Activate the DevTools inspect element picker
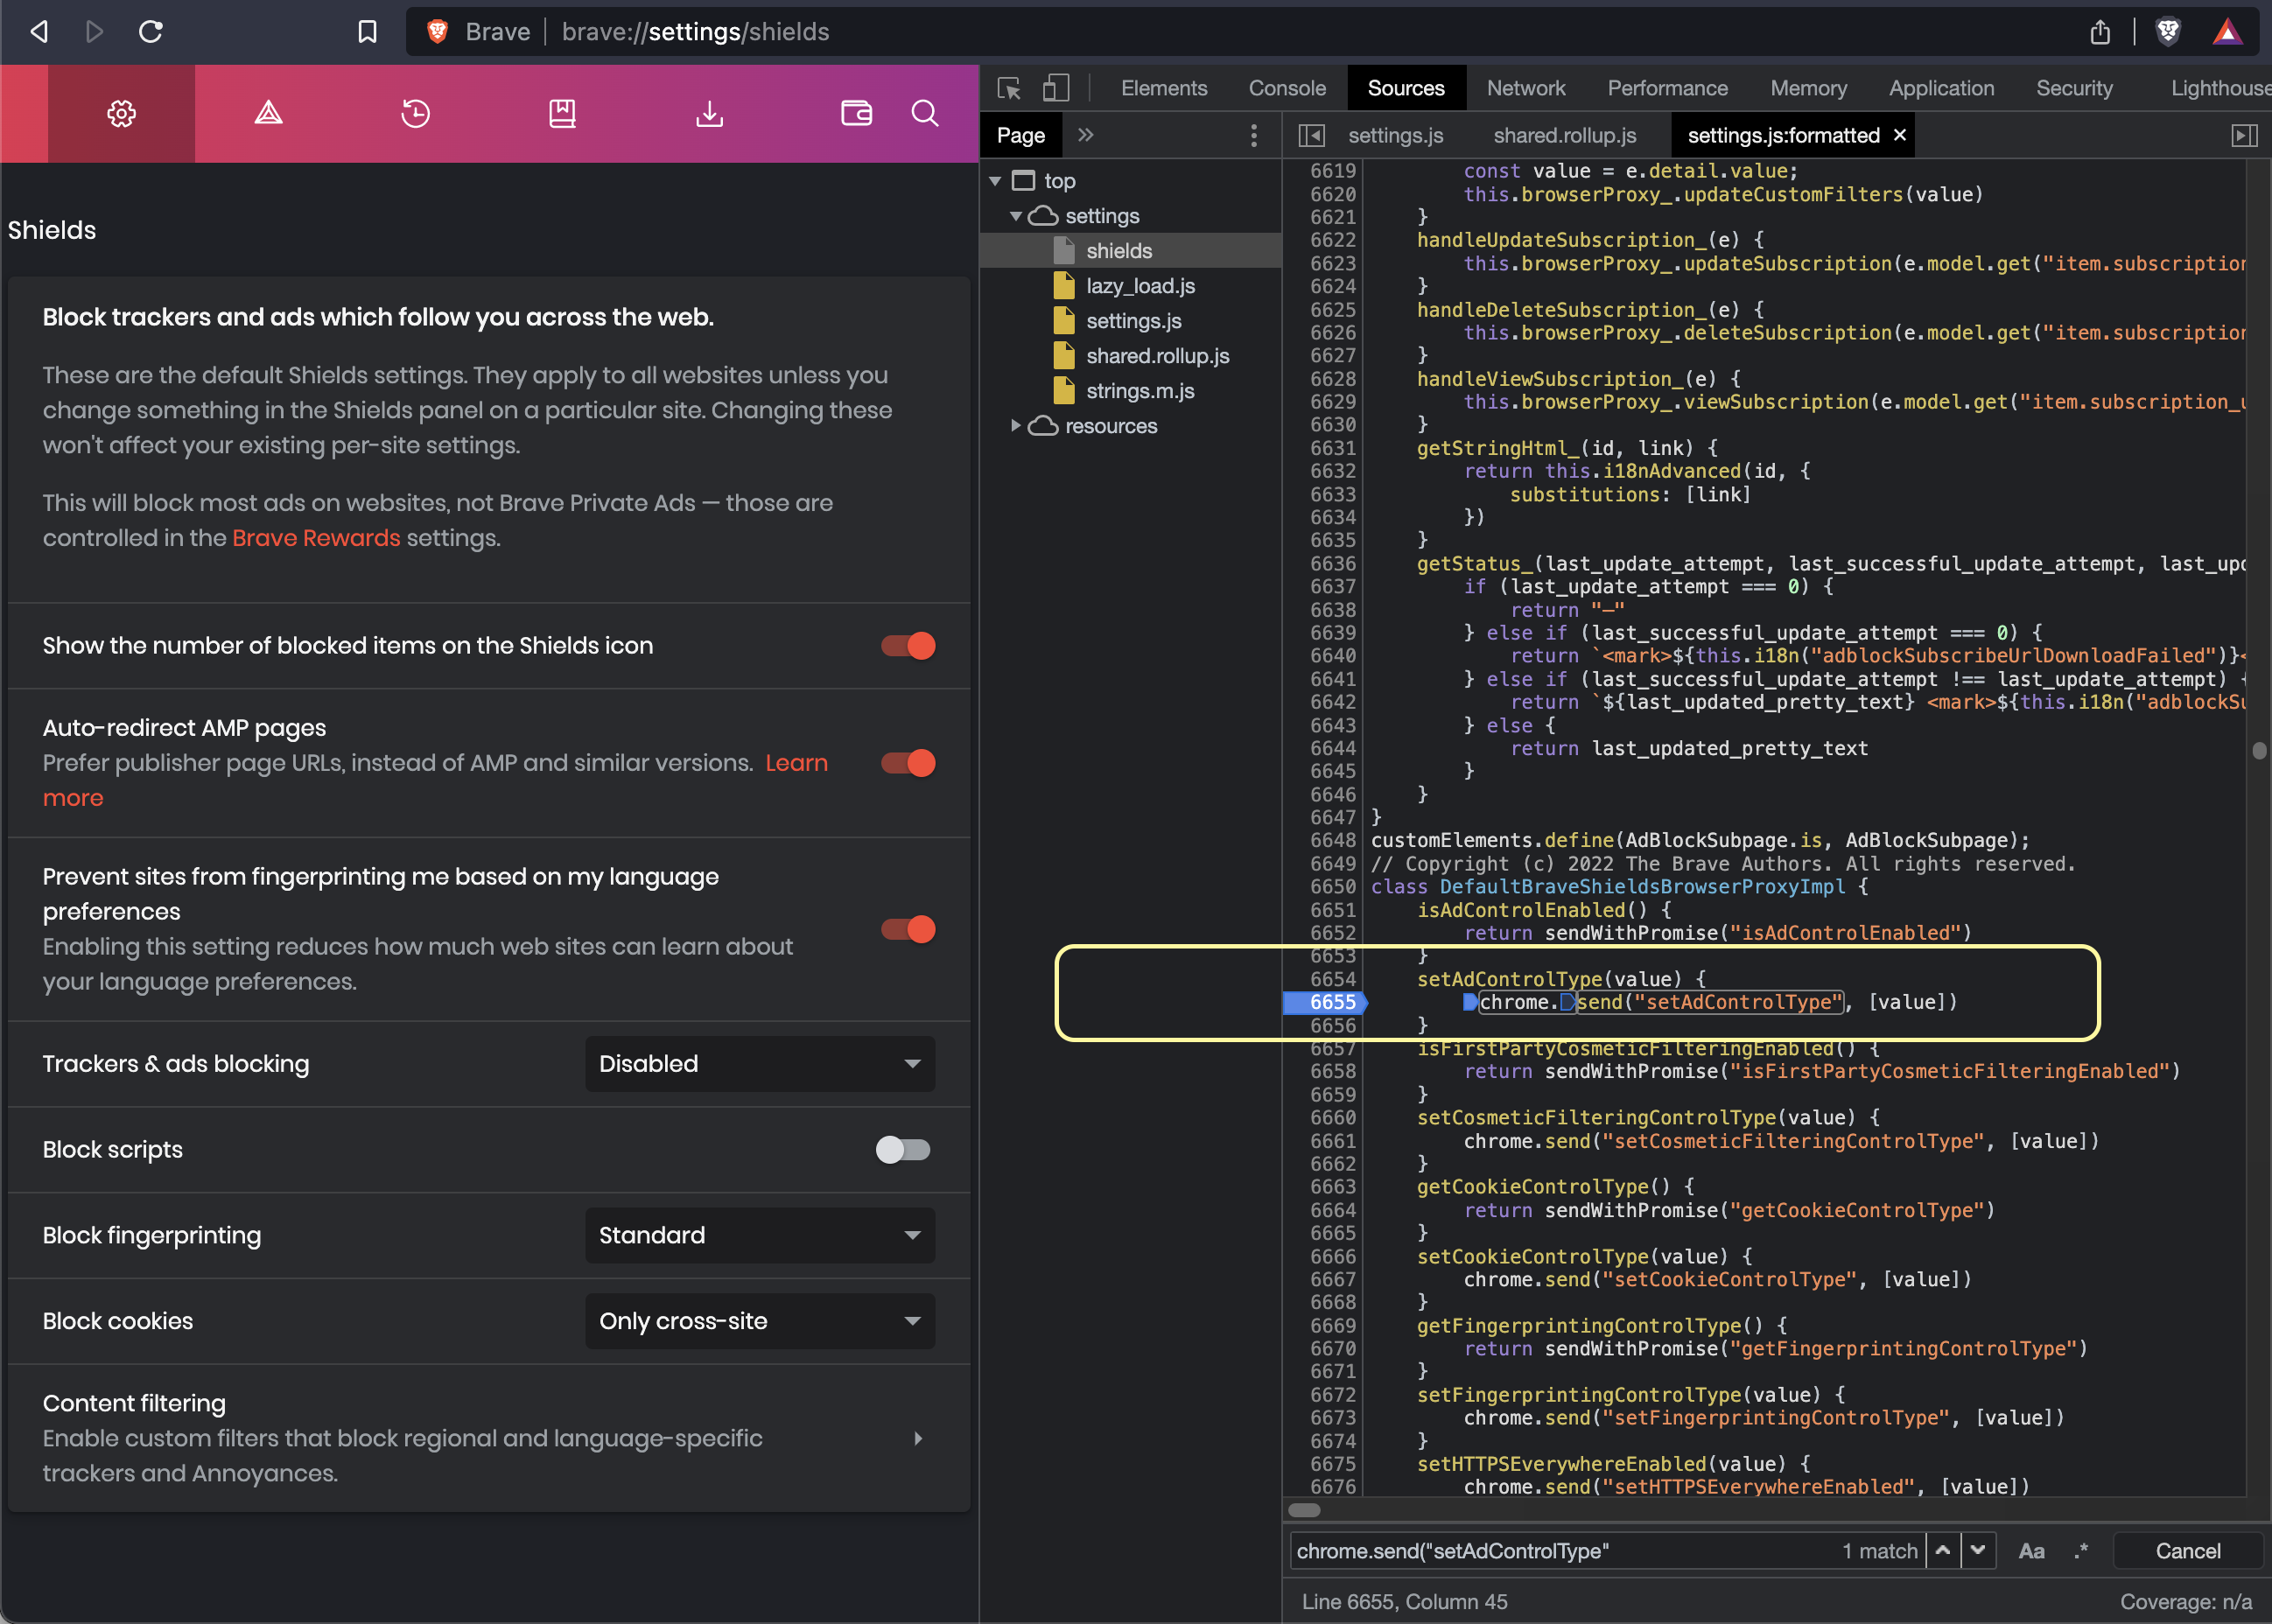This screenshot has width=2272, height=1624. click(1009, 88)
